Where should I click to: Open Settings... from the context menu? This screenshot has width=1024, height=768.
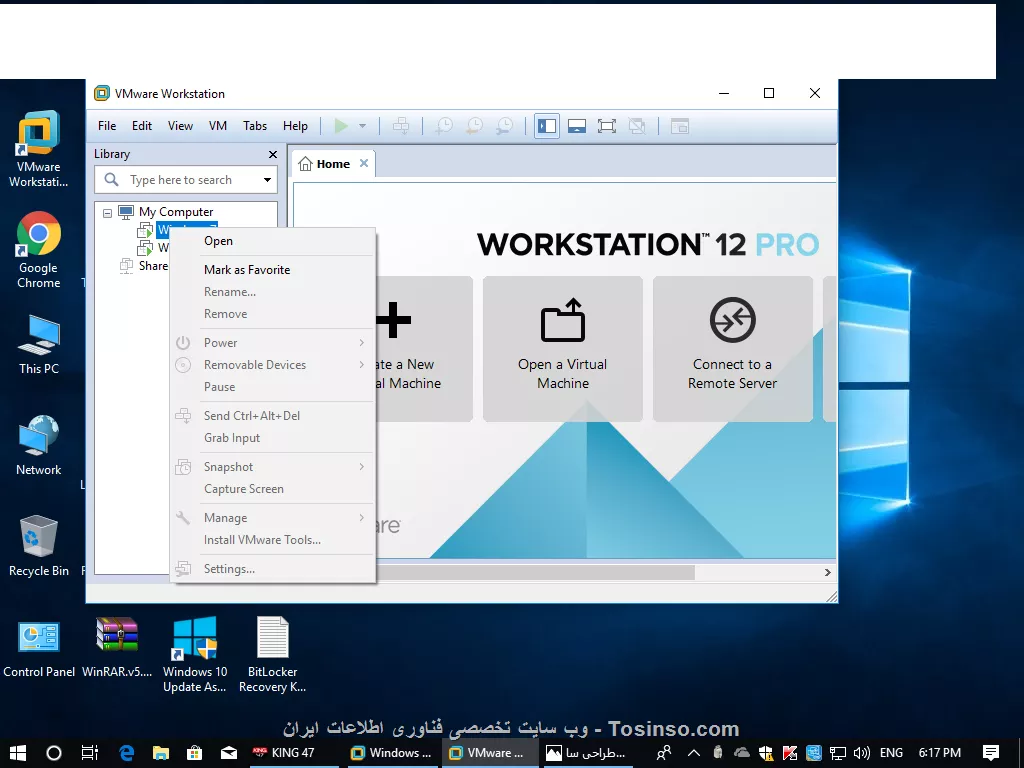(272, 569)
